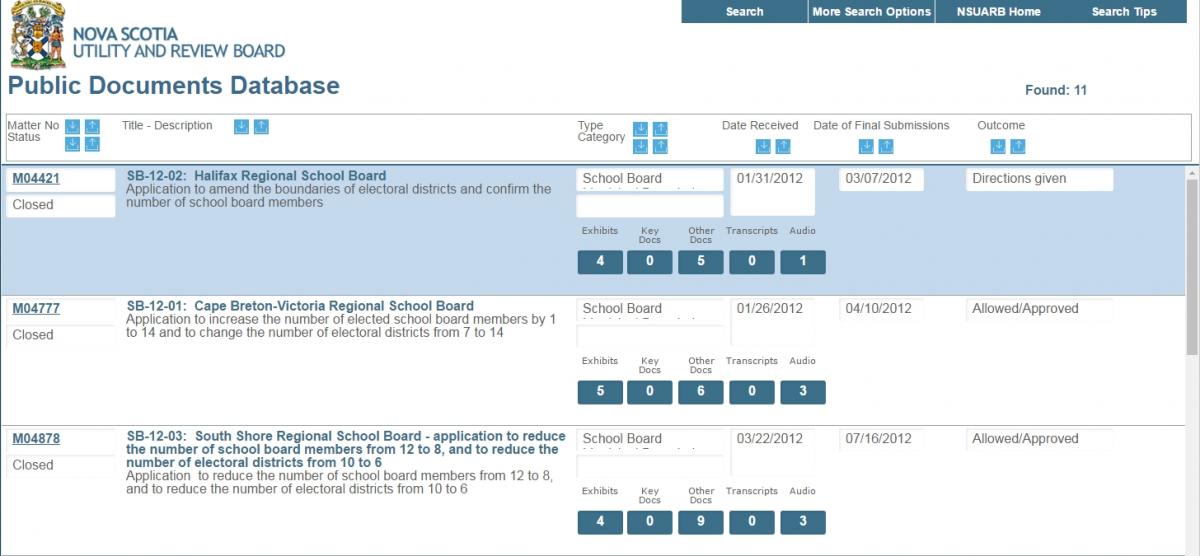Sort Status descending with down arrow
The image size is (1200, 556).
pos(72,144)
